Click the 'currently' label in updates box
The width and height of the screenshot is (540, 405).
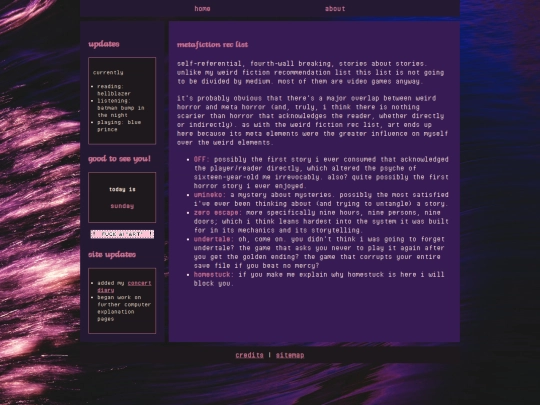pyautogui.click(x=108, y=72)
